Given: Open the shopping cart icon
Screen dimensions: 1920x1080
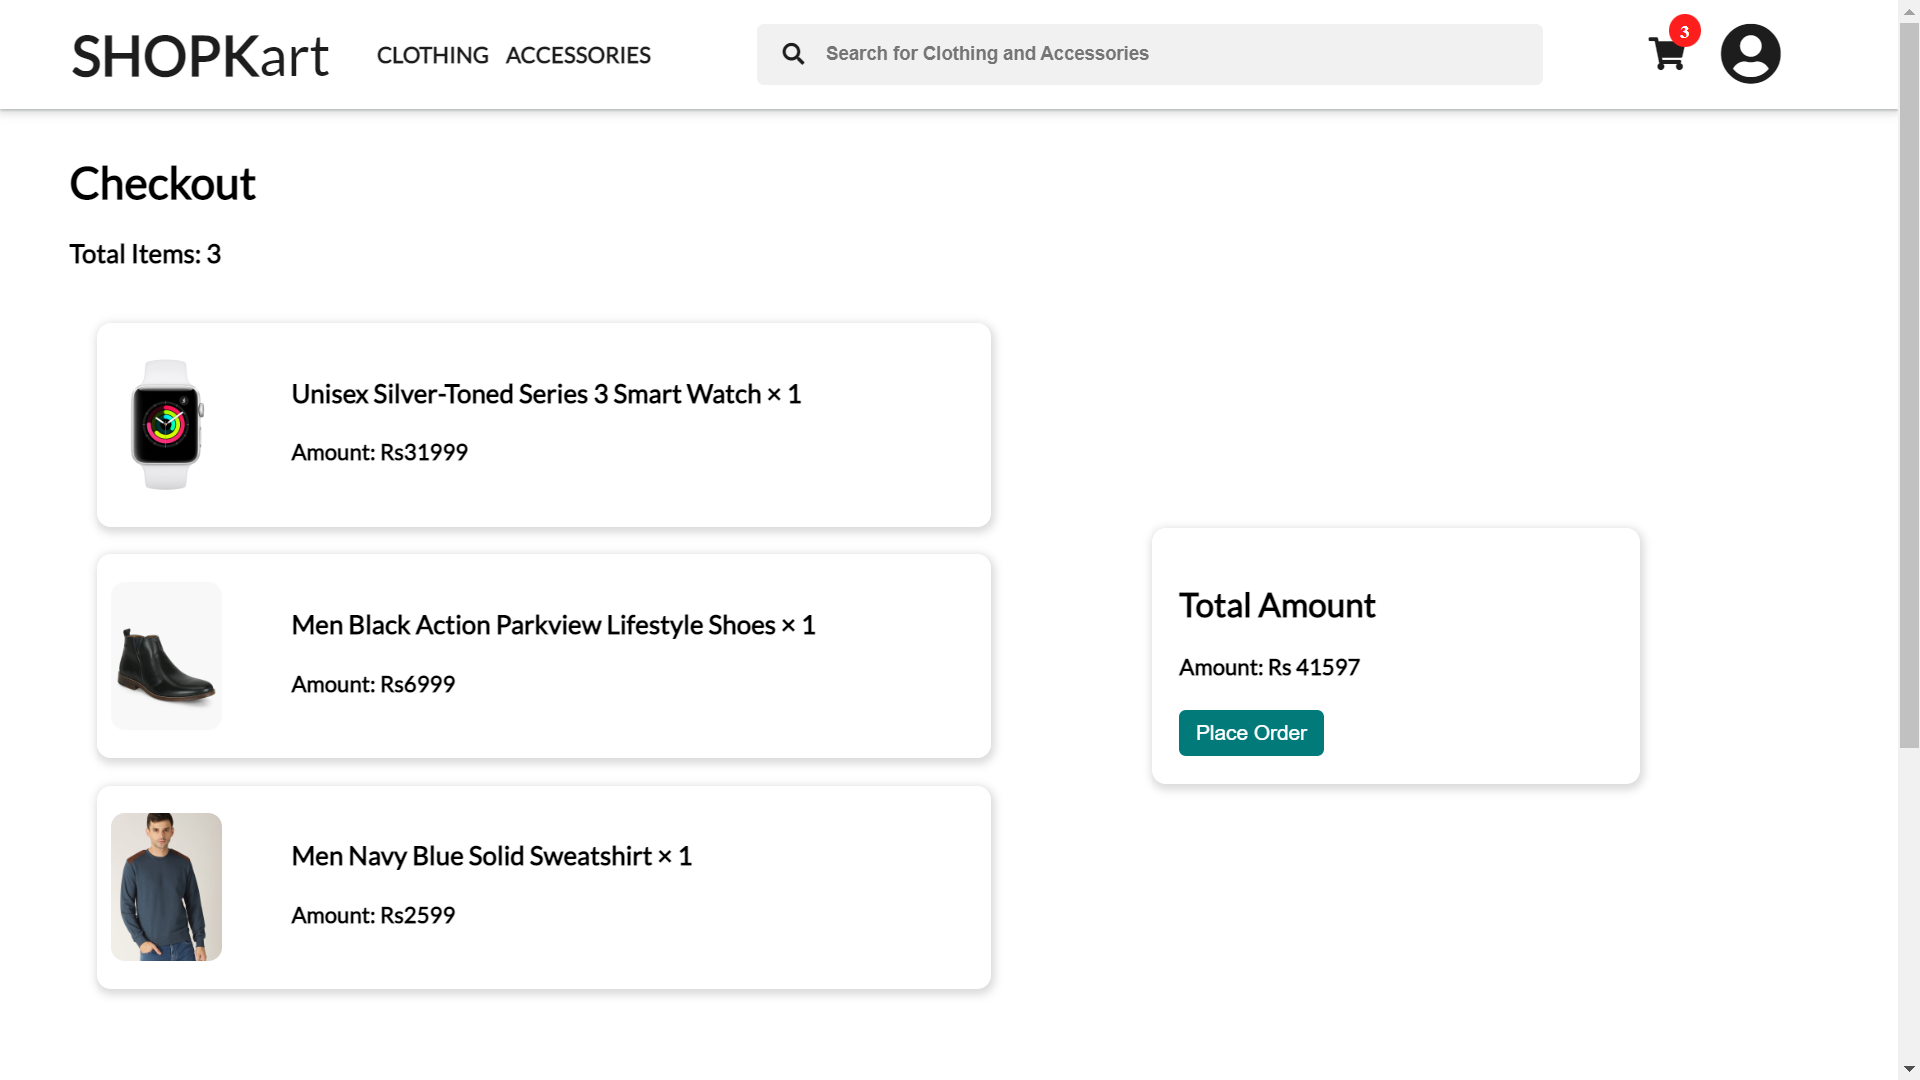Looking at the screenshot, I should (1666, 57).
